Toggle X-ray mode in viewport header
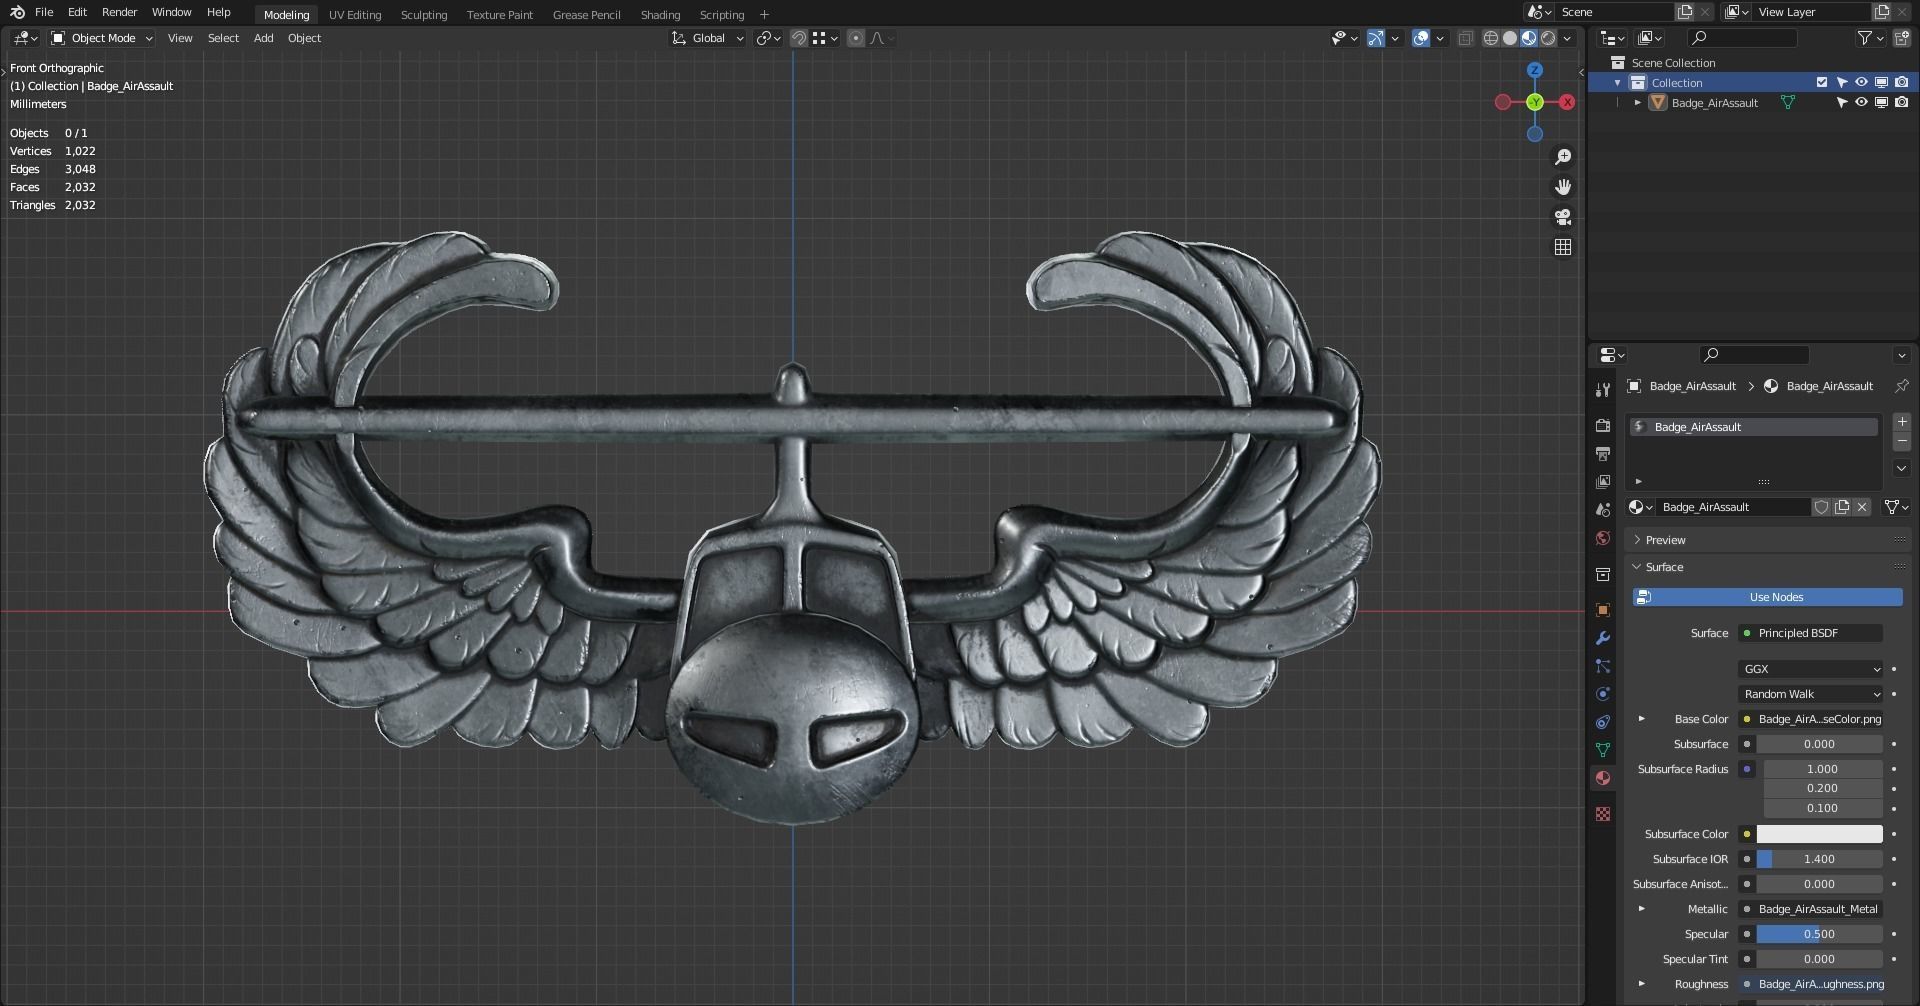Image resolution: width=1920 pixels, height=1006 pixels. coord(1465,38)
